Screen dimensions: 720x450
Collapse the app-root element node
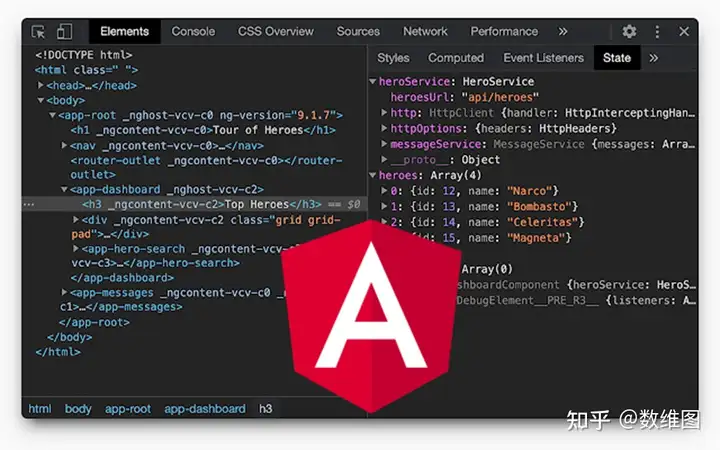(53, 115)
